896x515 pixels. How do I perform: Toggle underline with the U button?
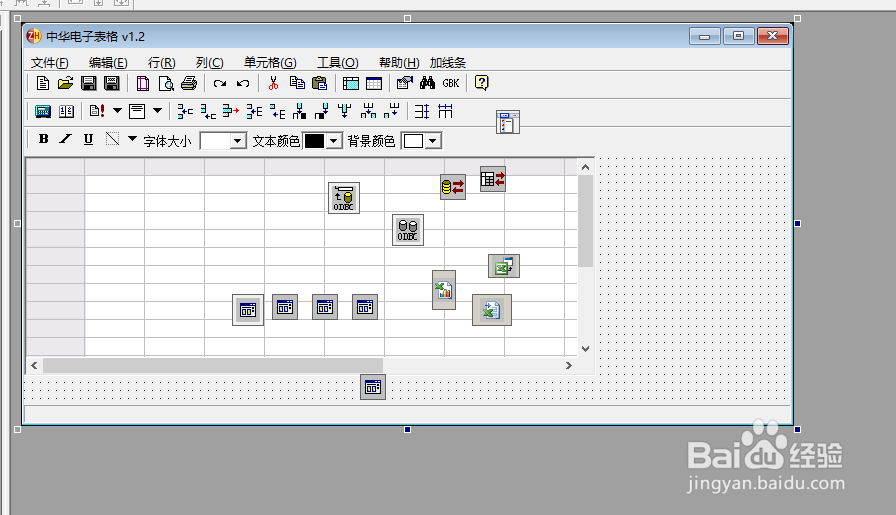88,139
